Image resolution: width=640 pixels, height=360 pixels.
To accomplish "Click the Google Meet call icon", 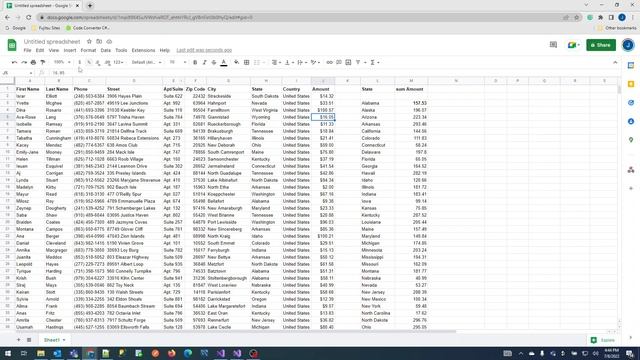I will [573, 45].
